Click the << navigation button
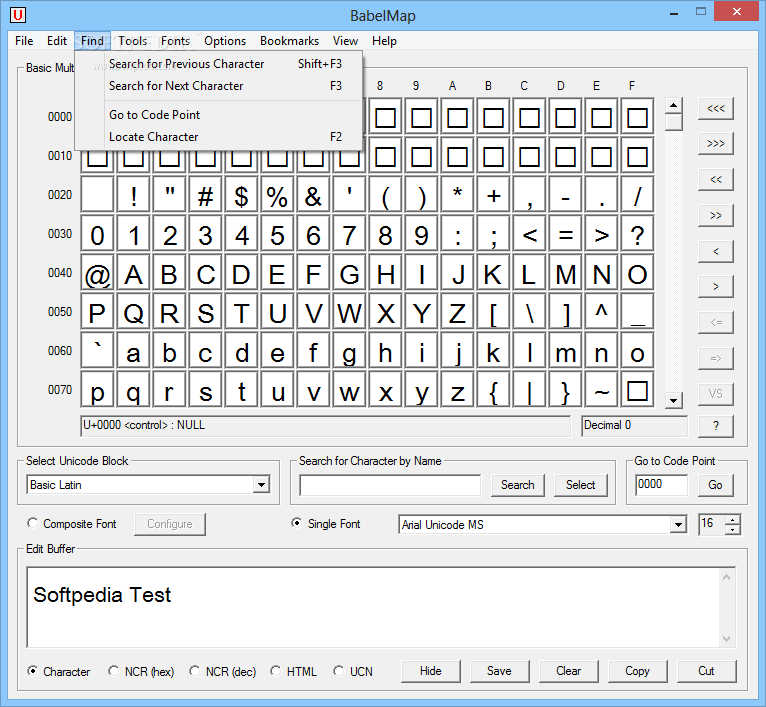This screenshot has width=766, height=707. point(716,179)
